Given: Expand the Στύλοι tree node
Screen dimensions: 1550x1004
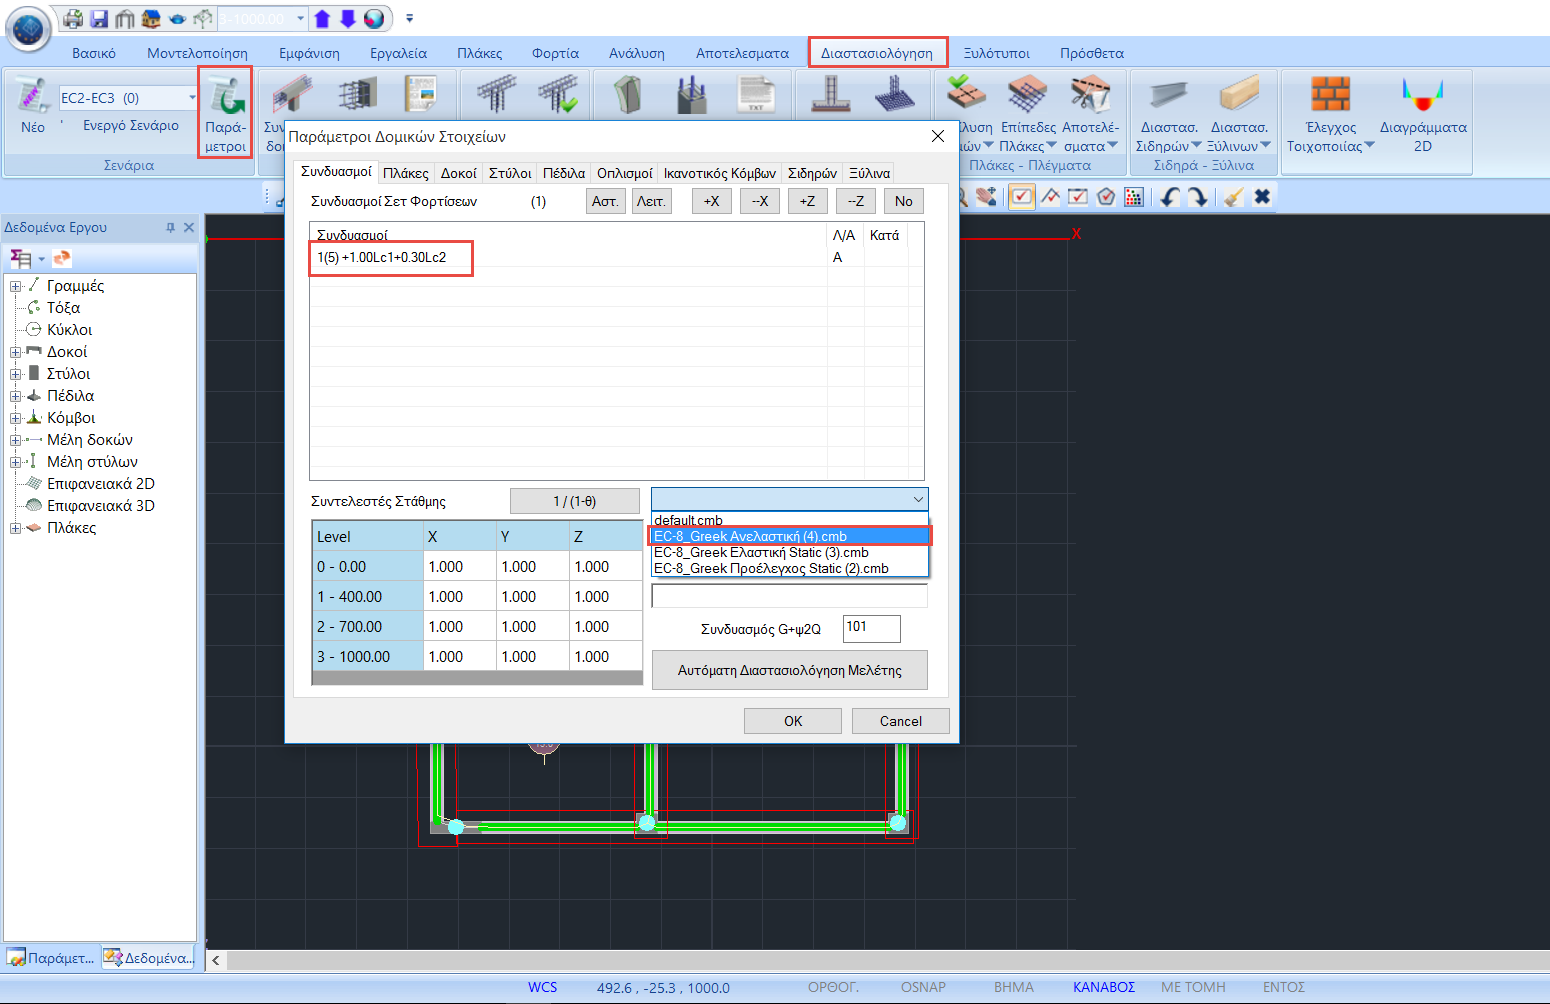Looking at the screenshot, I should point(15,374).
